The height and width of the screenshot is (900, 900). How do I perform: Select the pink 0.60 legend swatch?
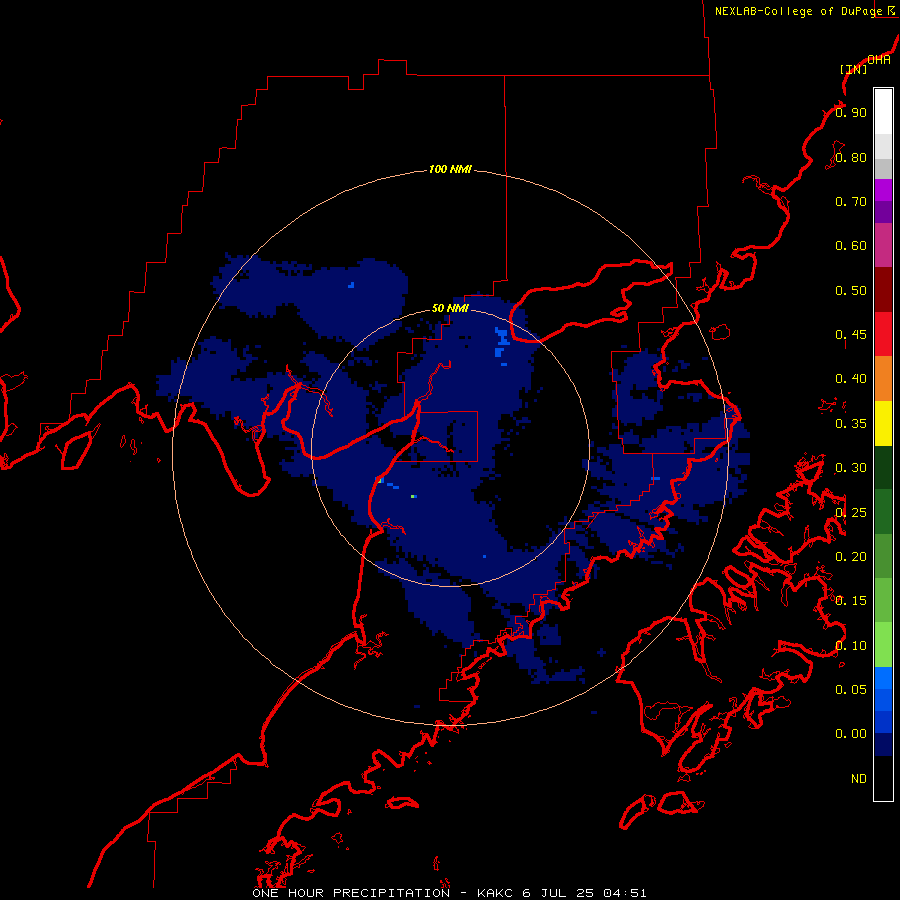[x=883, y=245]
